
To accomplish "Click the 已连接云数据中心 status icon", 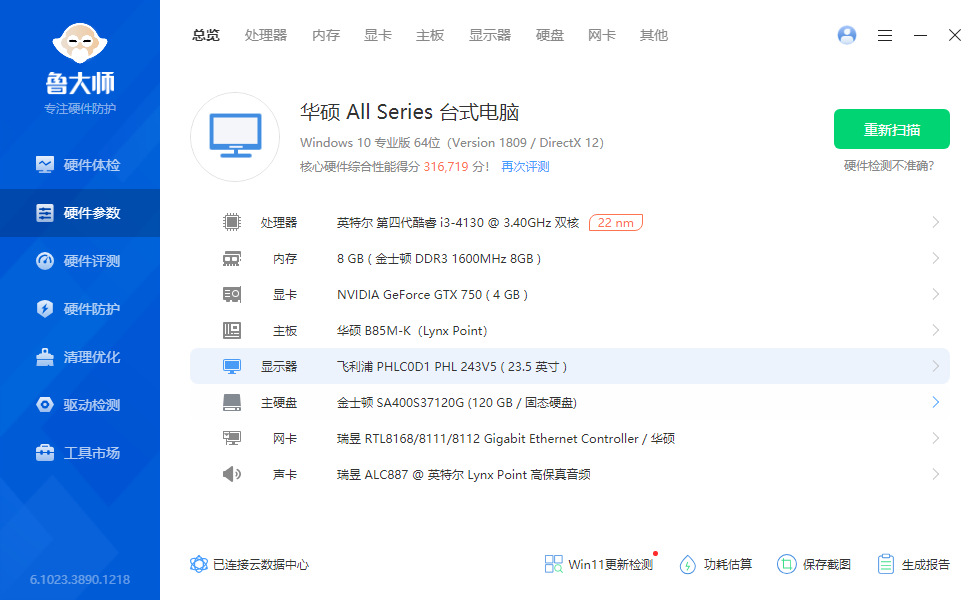I will pyautogui.click(x=199, y=564).
